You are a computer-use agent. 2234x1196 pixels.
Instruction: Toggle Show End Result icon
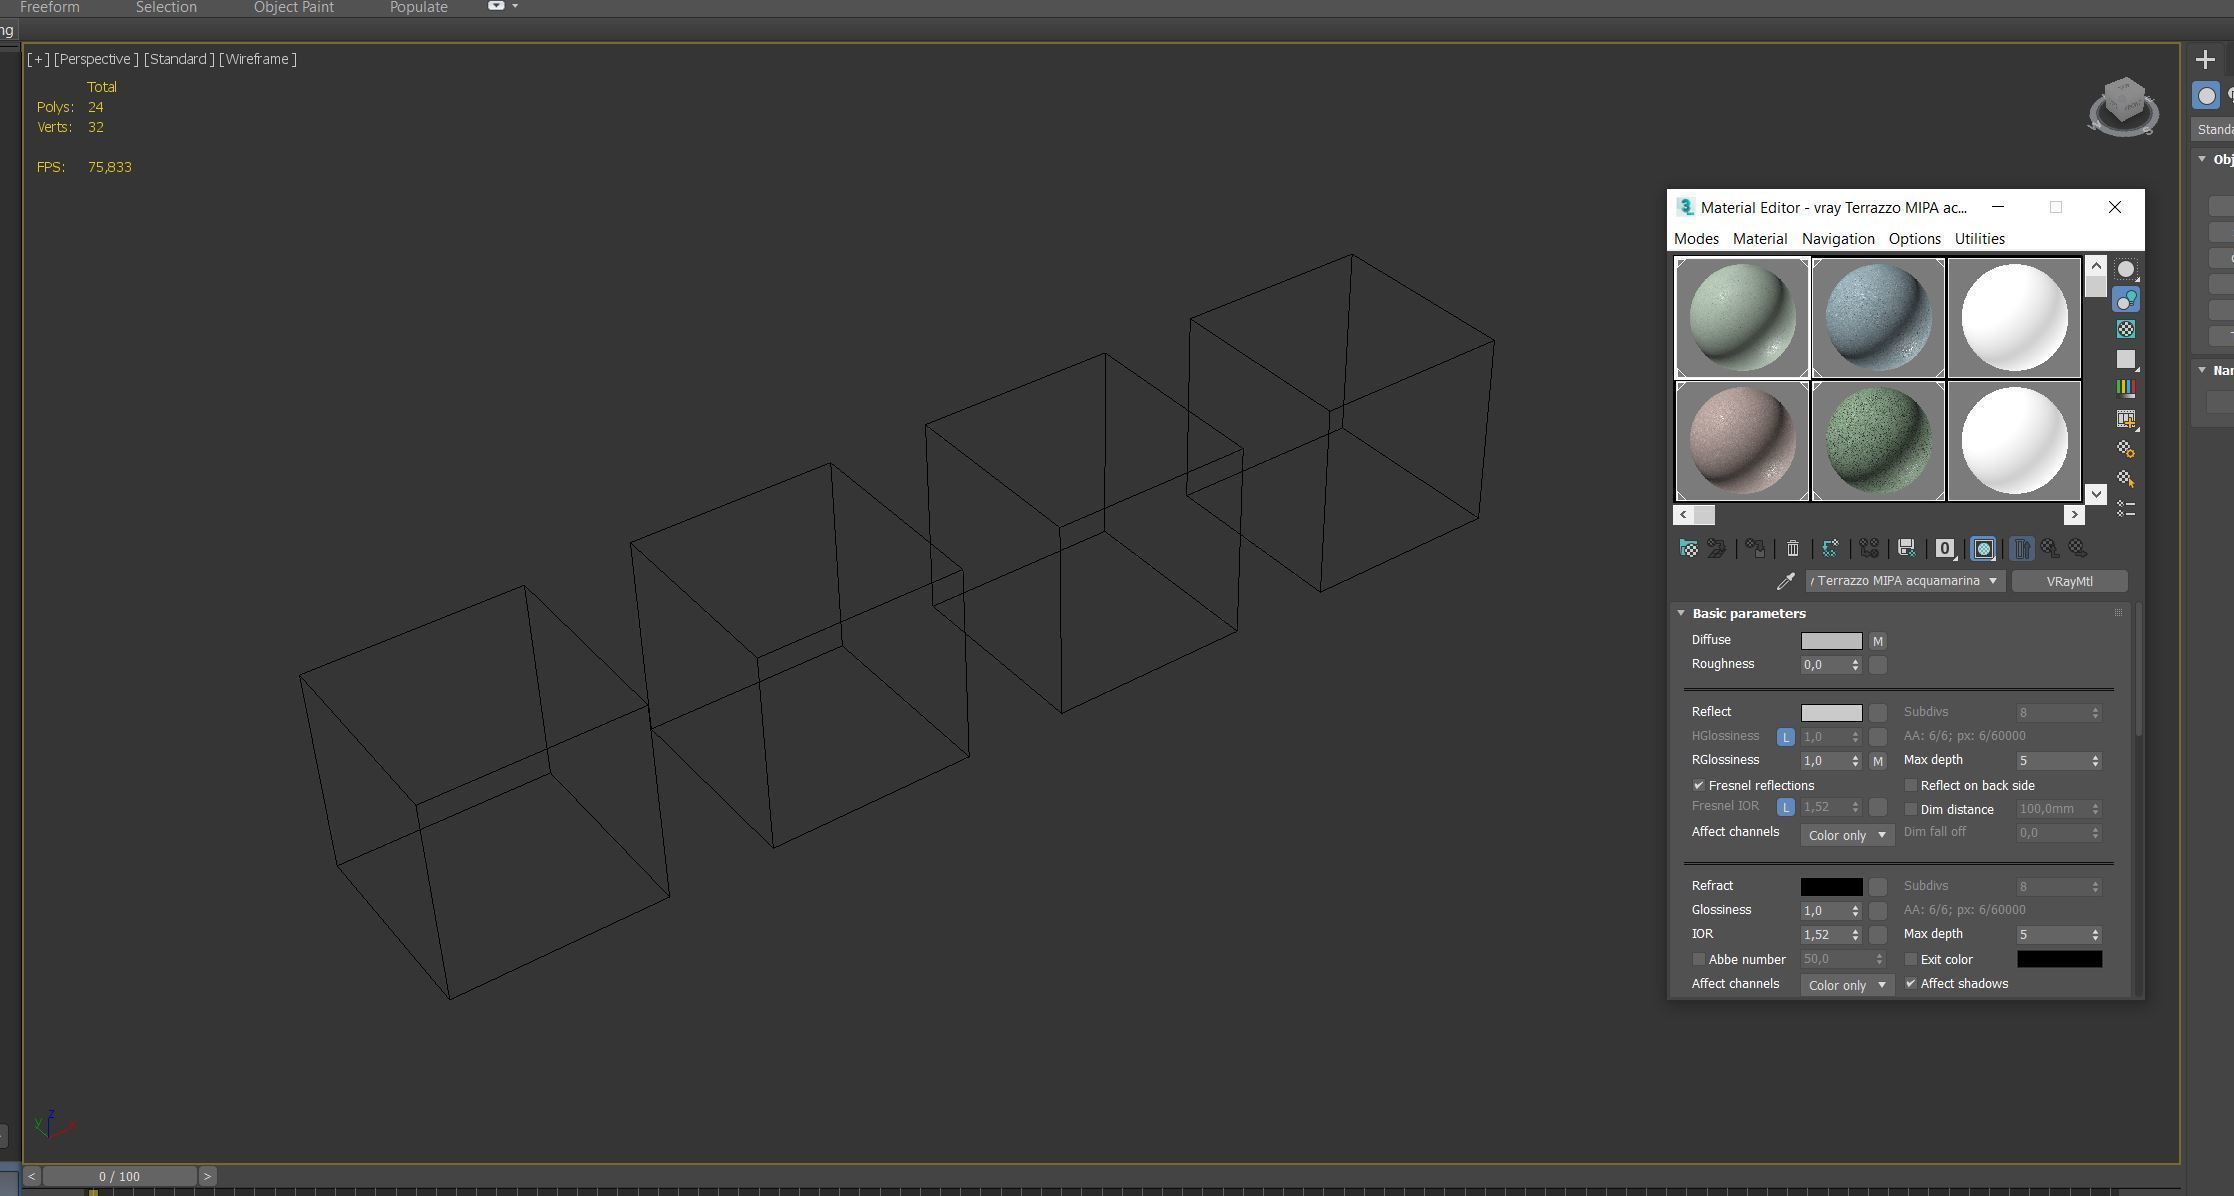(2021, 548)
